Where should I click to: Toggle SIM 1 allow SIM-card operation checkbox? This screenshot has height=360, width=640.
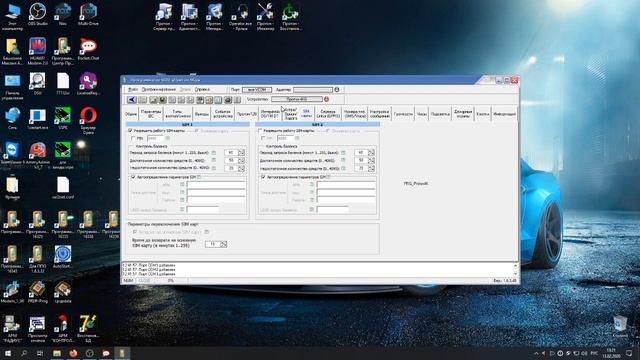click(131, 131)
